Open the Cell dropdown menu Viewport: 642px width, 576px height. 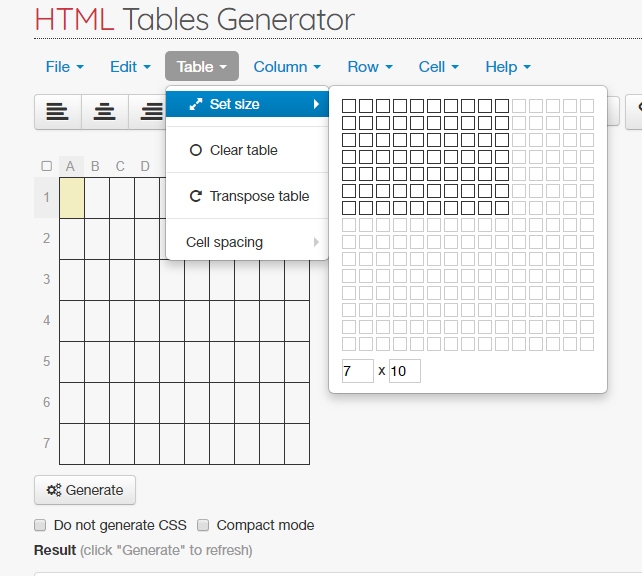[x=439, y=67]
